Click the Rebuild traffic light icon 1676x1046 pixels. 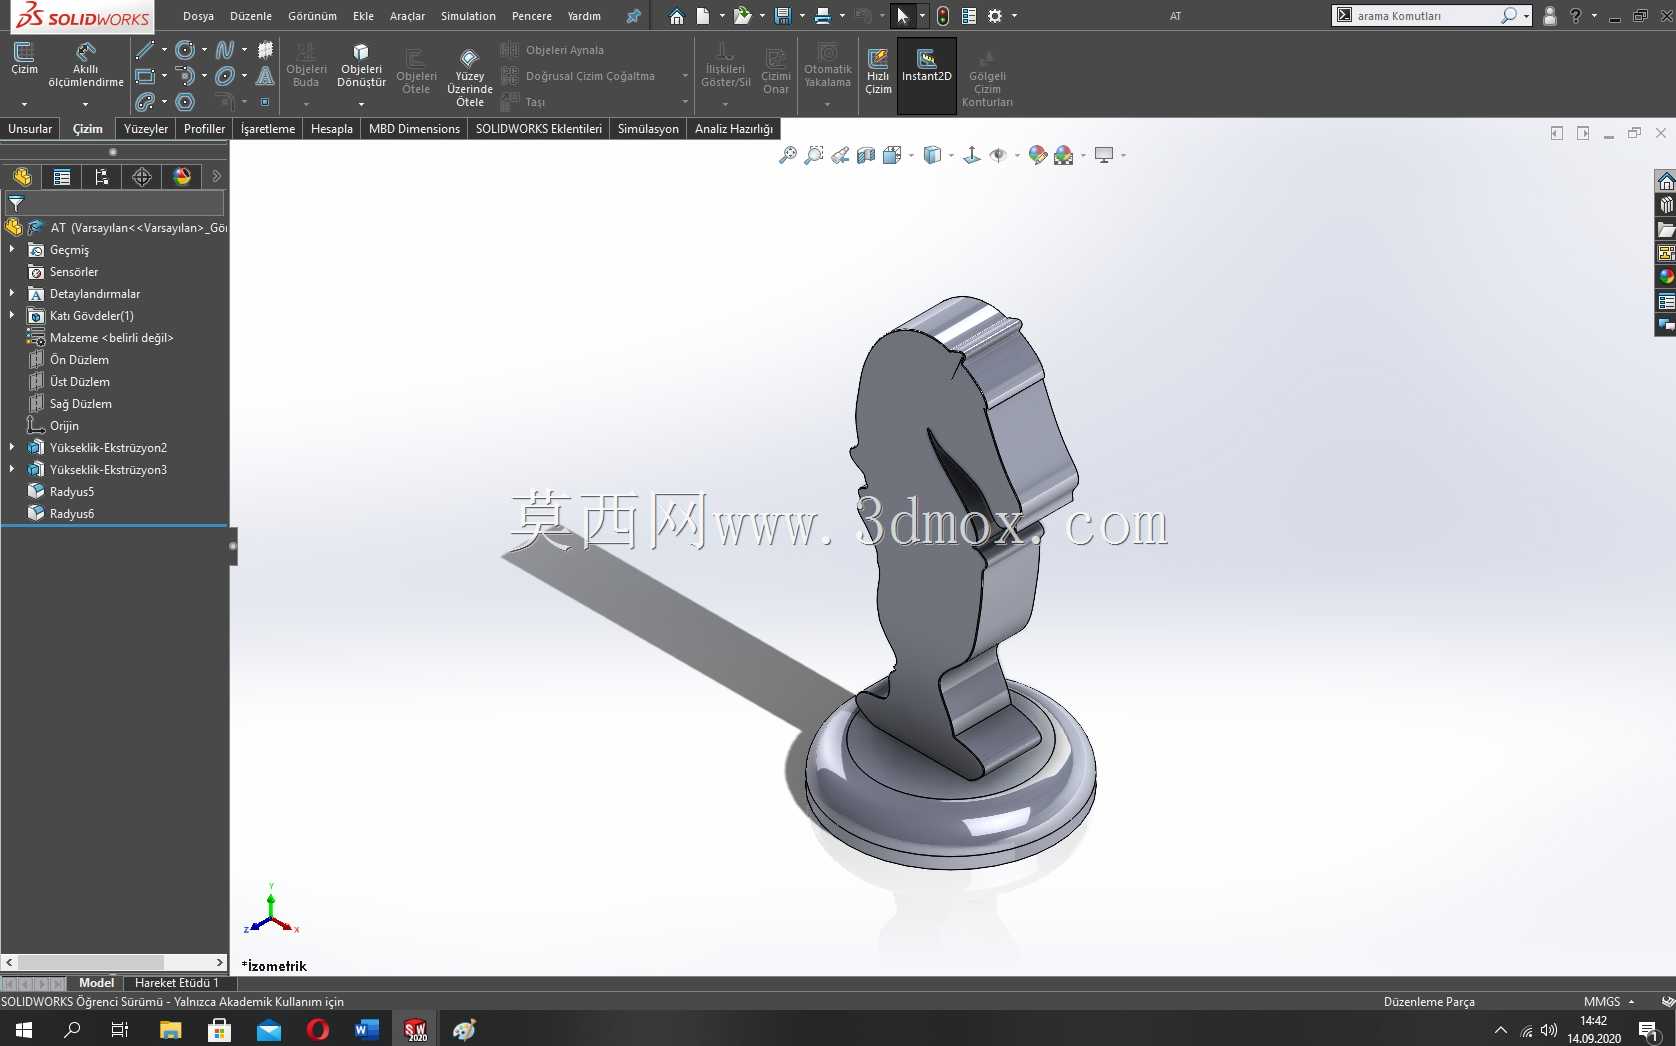(x=942, y=16)
